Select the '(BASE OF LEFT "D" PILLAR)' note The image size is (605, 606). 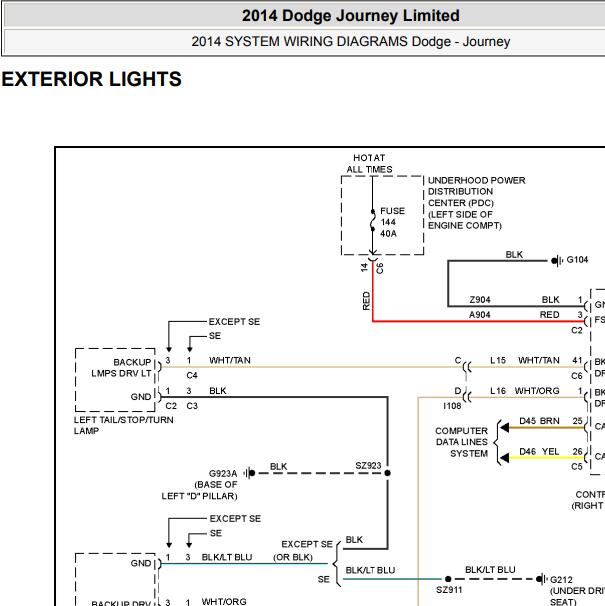tap(199, 490)
